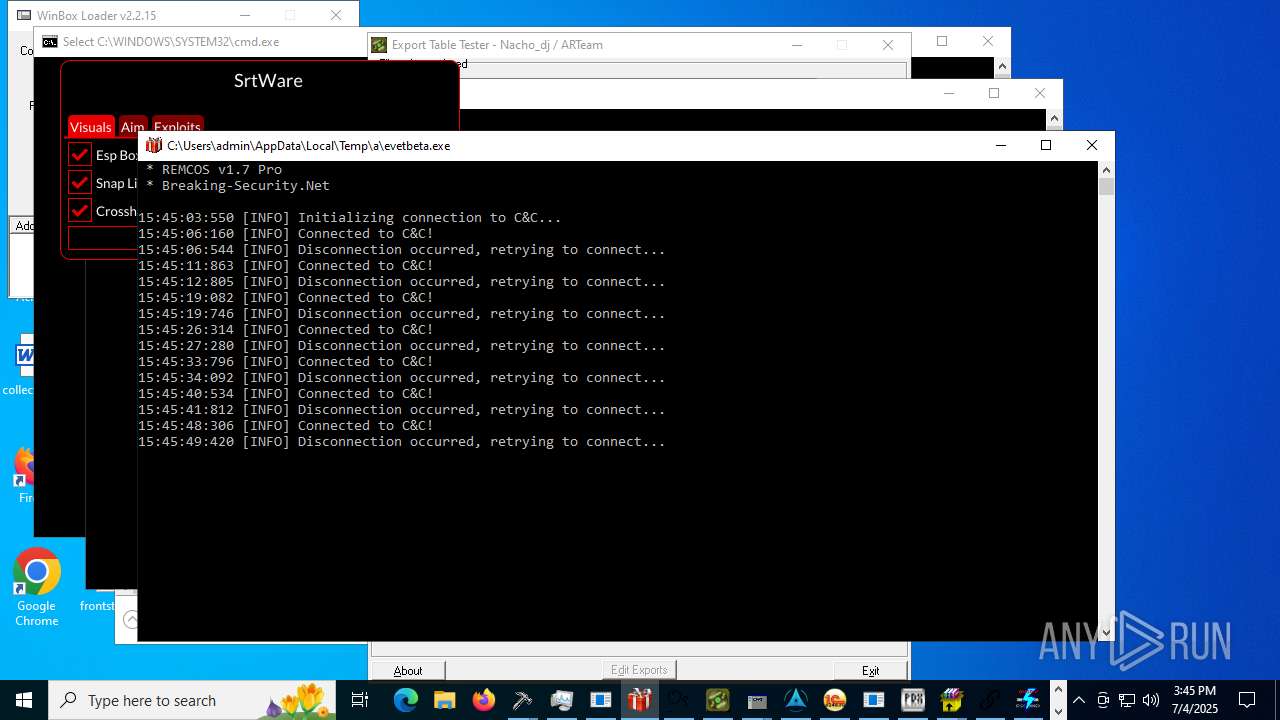Click the Windows search box

click(193, 700)
